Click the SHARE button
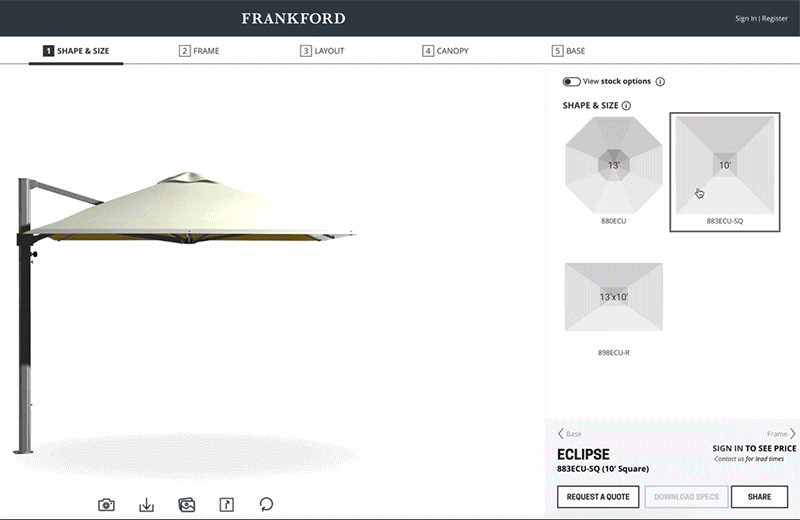 coord(759,497)
